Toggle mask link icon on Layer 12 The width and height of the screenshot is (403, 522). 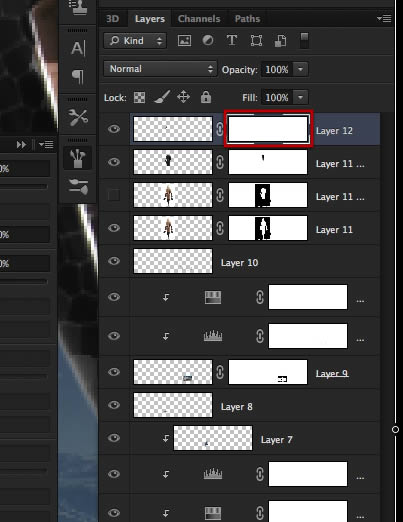tap(220, 129)
